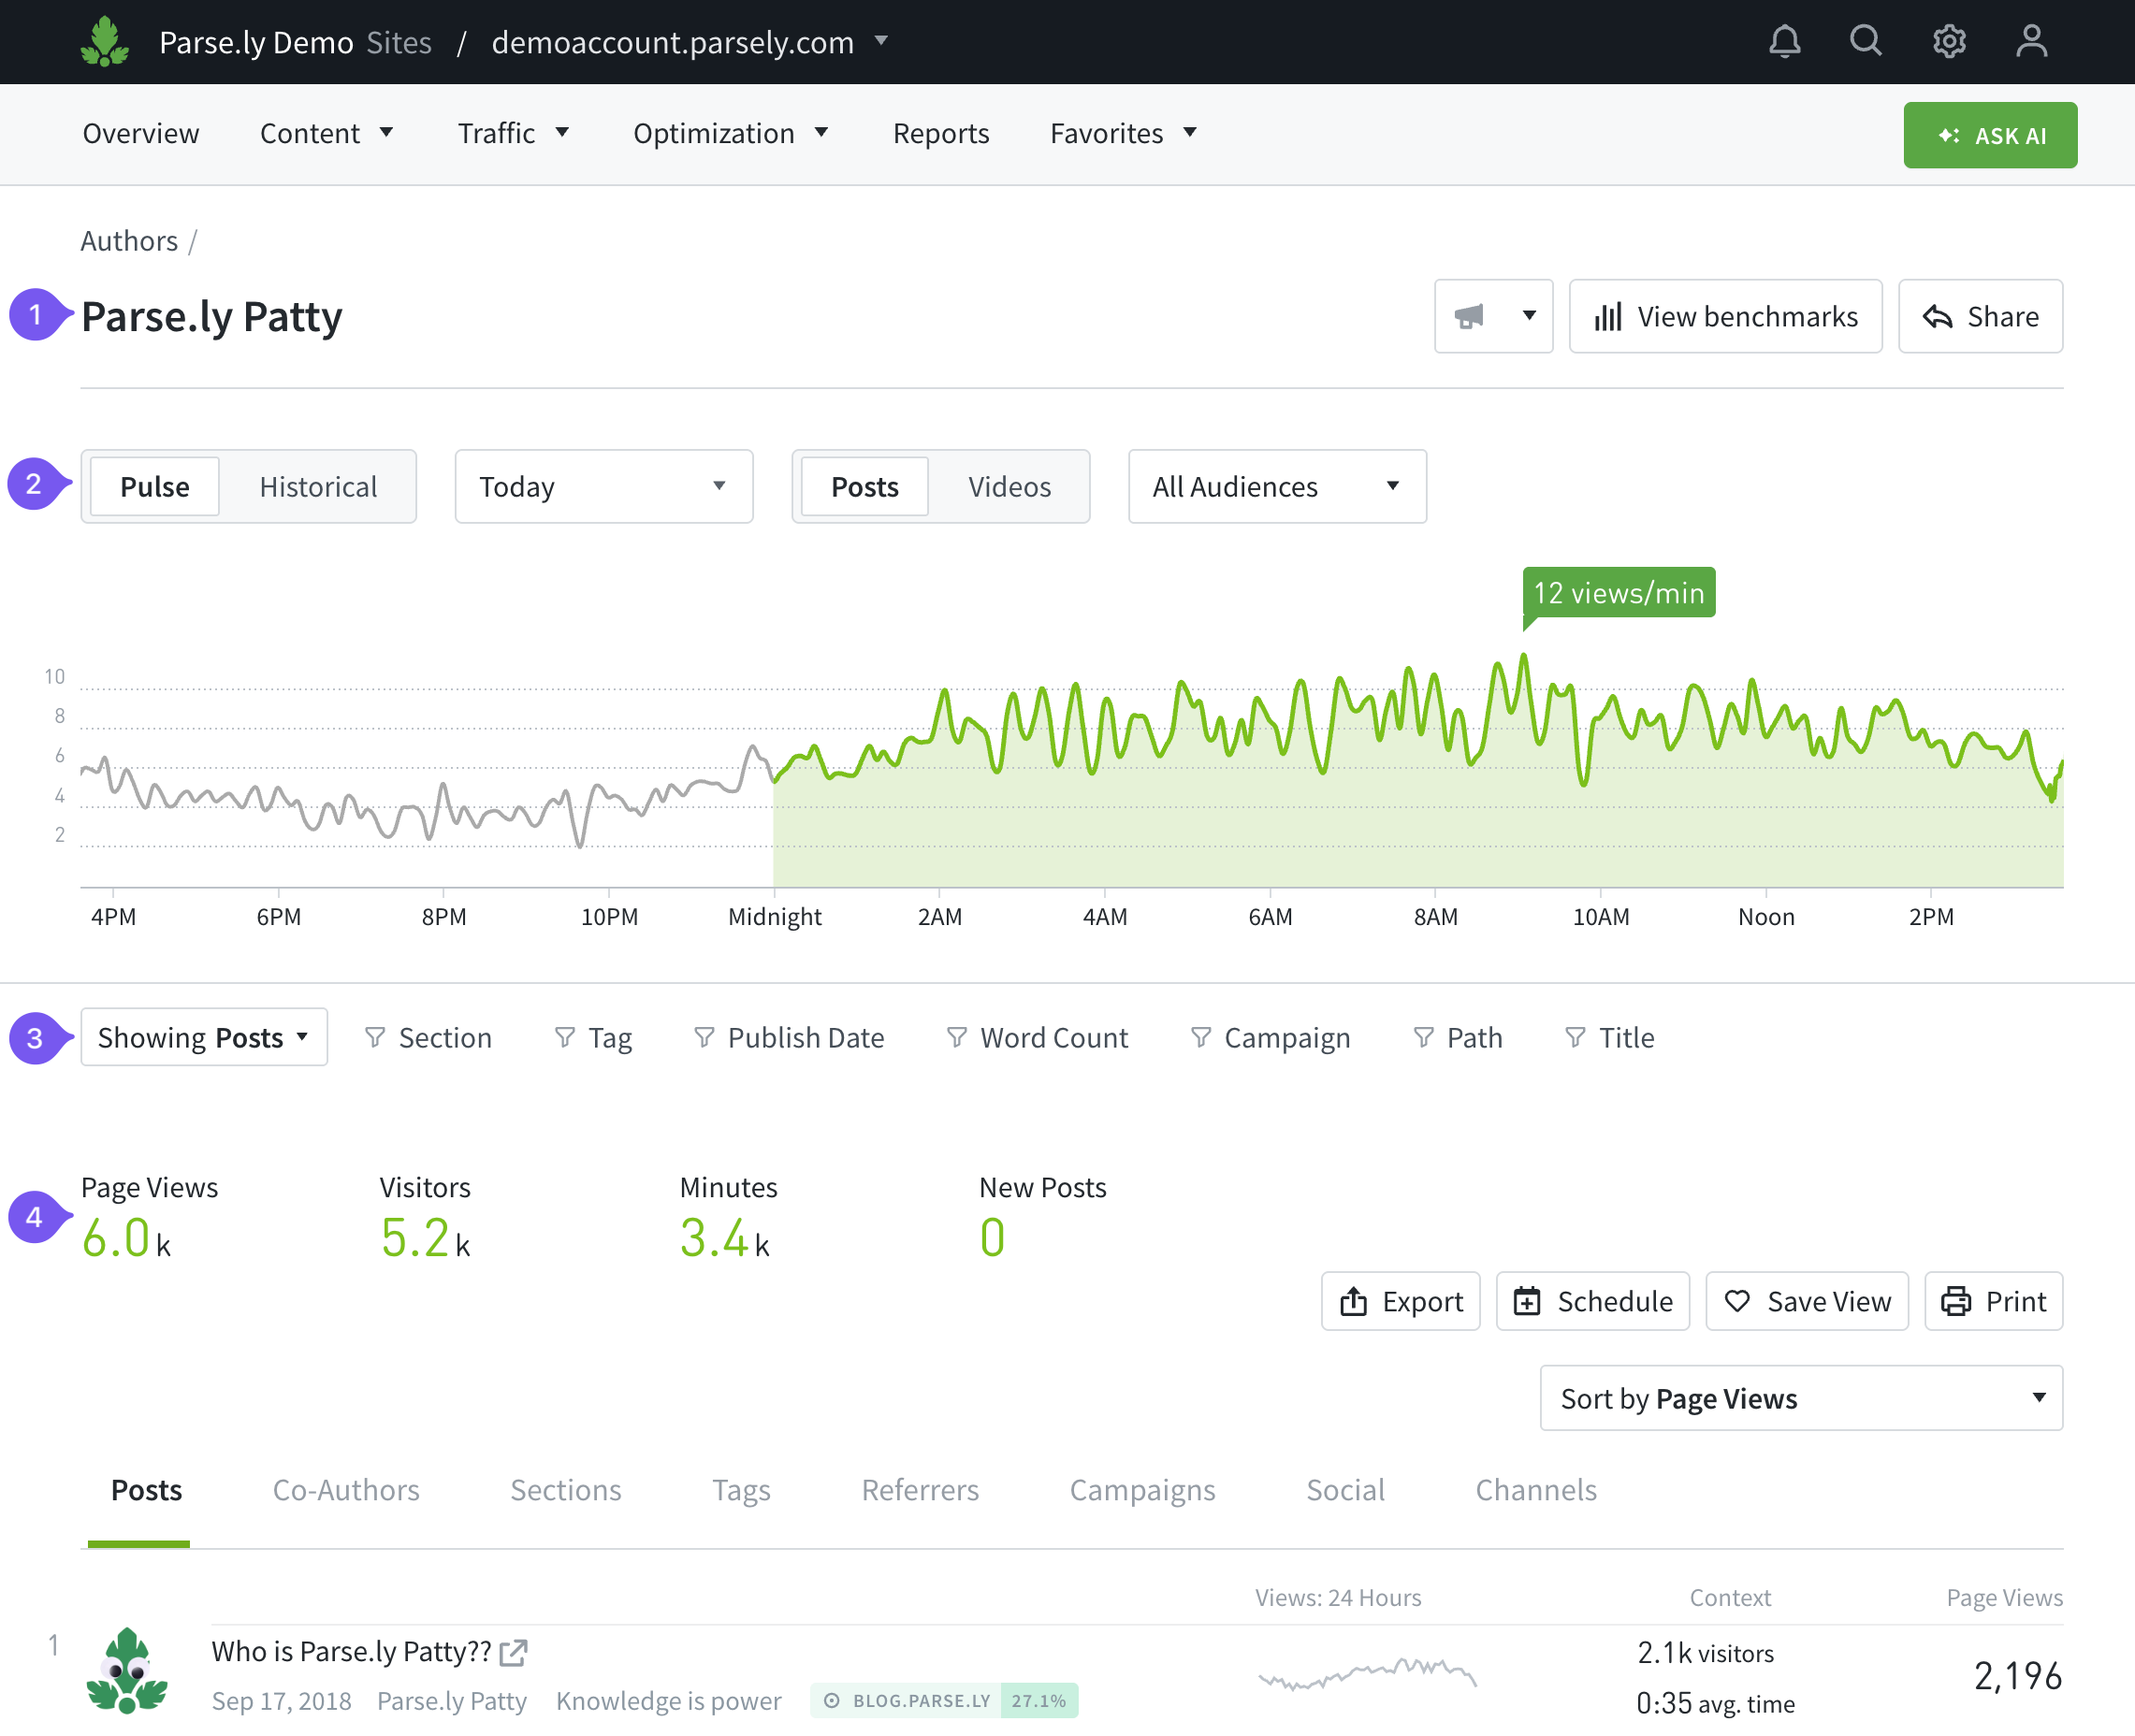This screenshot has width=2135, height=1736.
Task: Click the Print button with printer icon
Action: 1993,1301
